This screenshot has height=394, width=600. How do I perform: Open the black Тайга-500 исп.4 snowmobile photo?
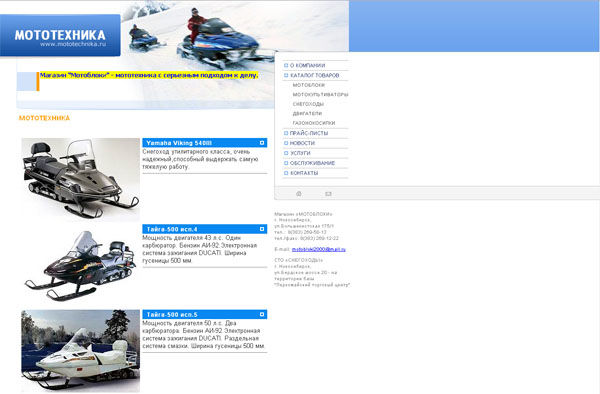pos(80,265)
